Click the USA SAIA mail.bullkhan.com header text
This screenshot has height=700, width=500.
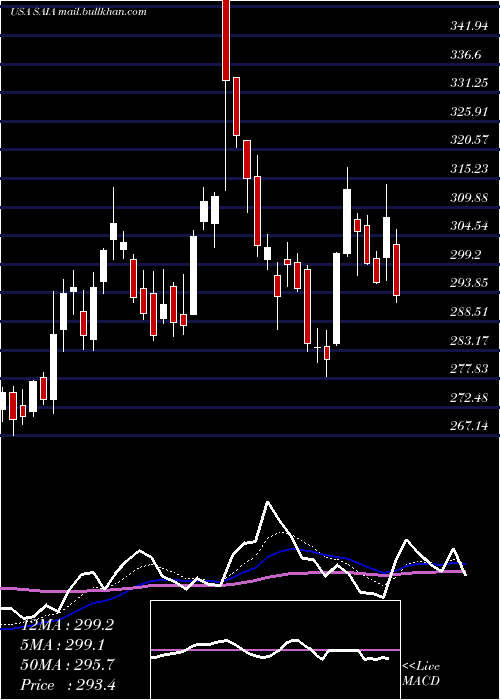[79, 12]
